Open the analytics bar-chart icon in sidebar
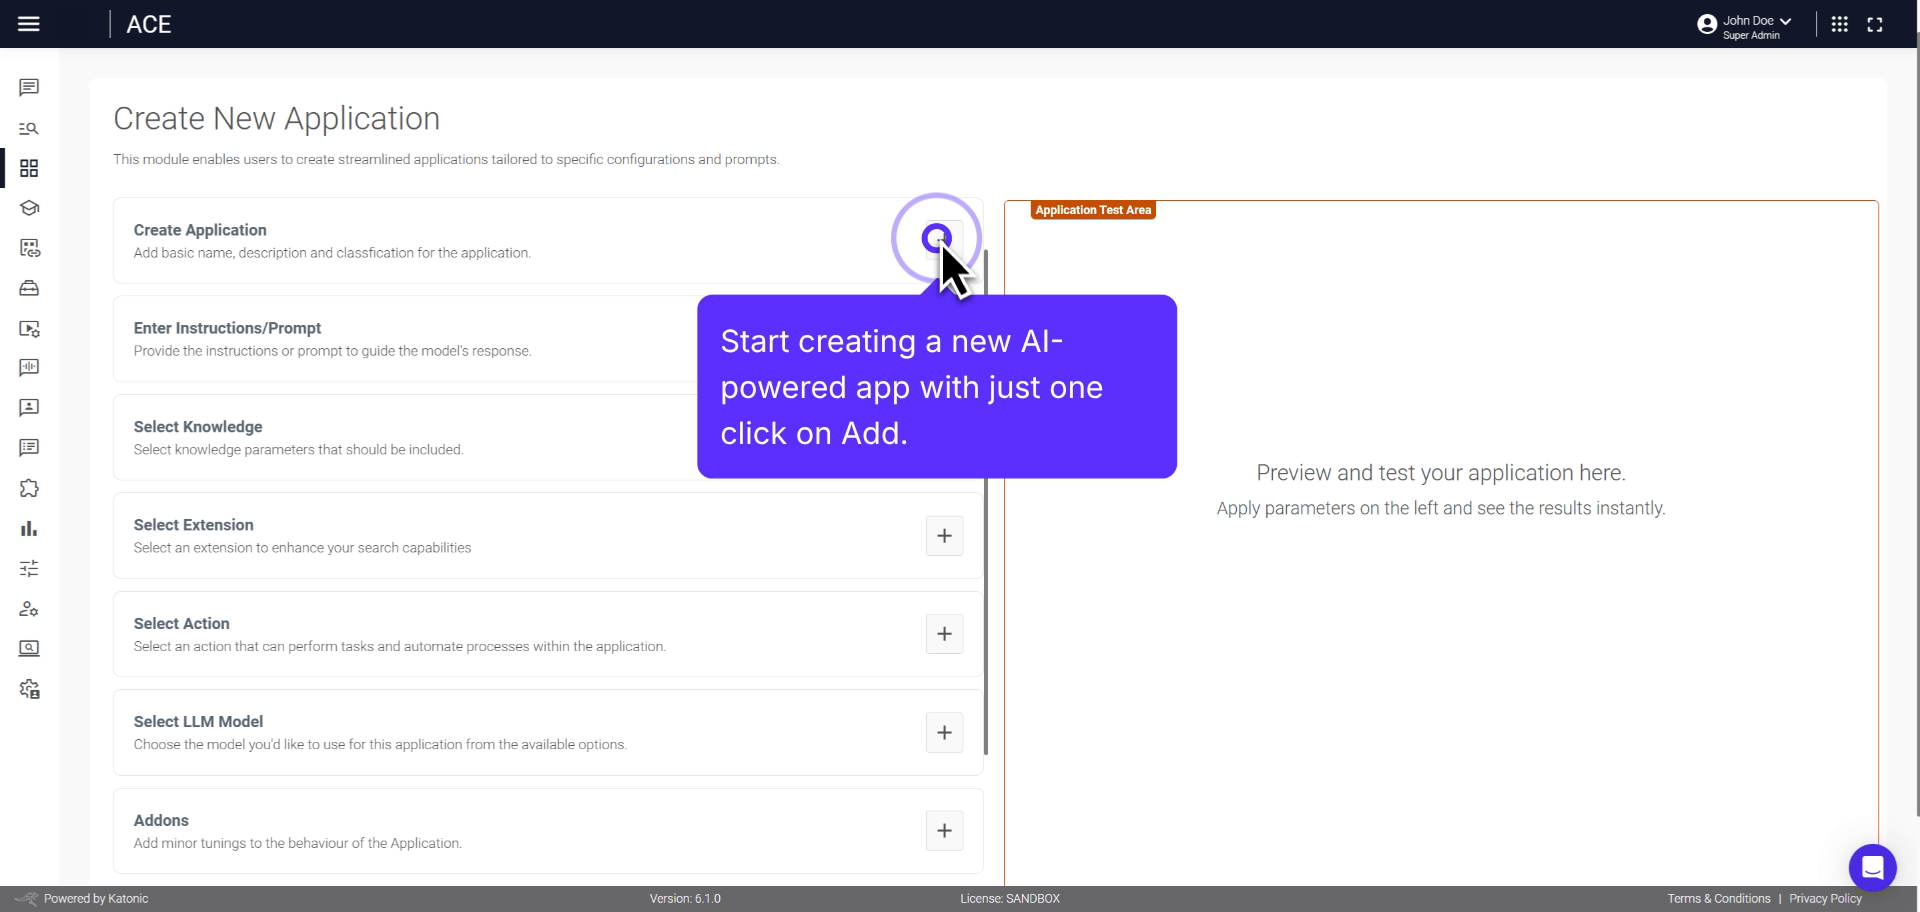 (x=29, y=528)
